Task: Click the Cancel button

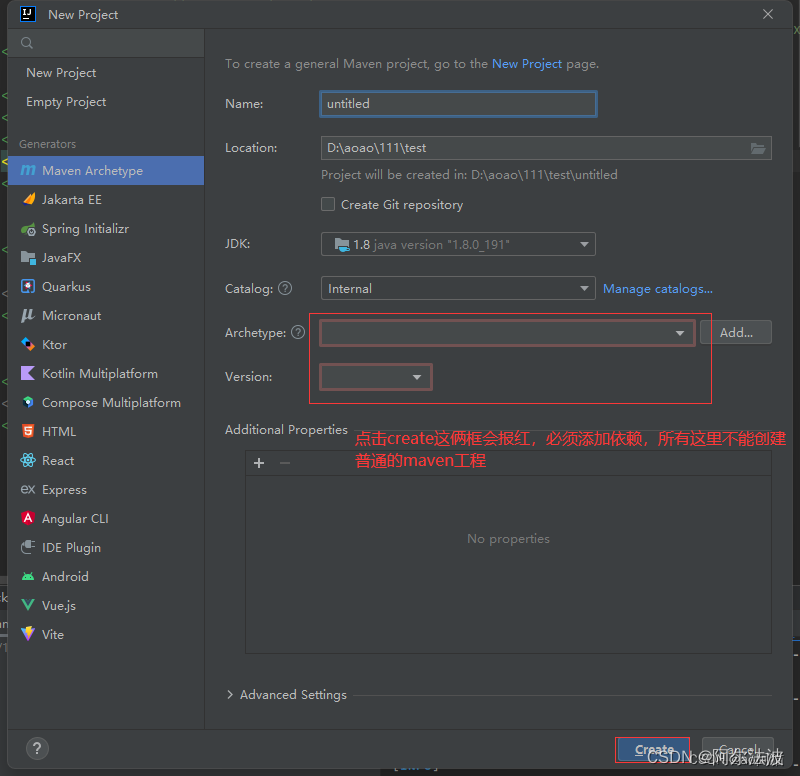Action: point(738,749)
